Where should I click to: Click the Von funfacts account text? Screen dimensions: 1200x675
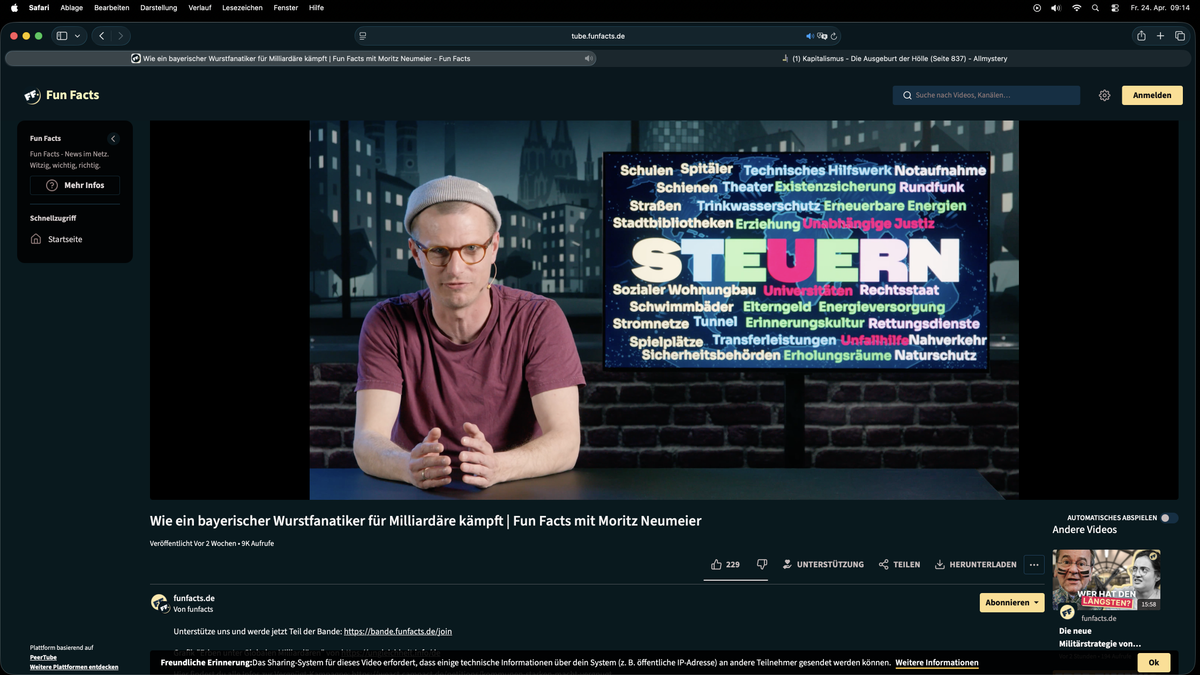pos(193,609)
